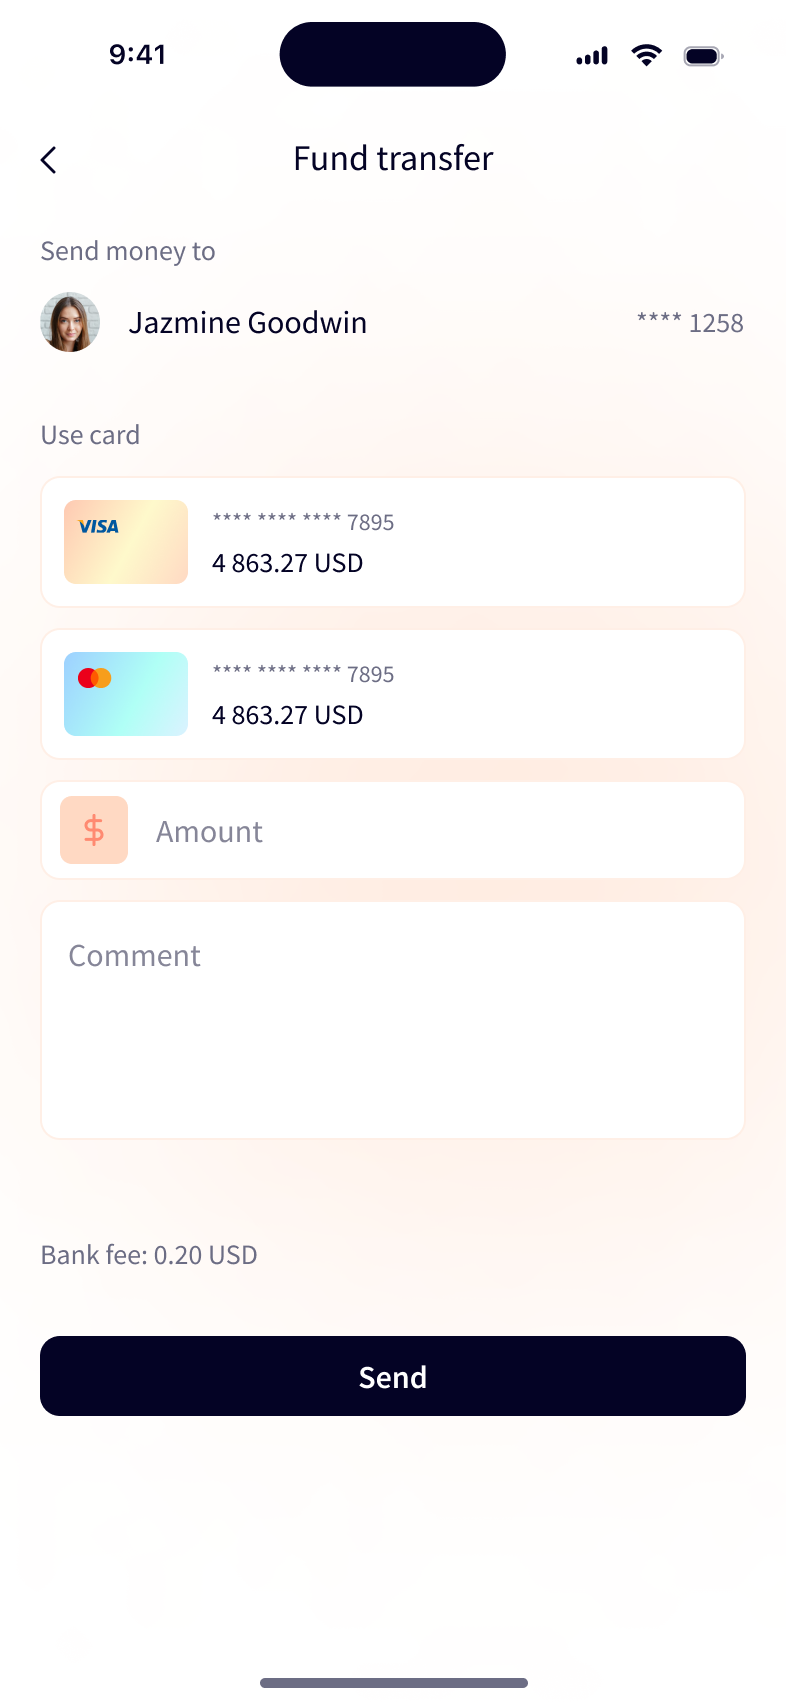The image size is (786, 1704).
Task: Tap the dollar sign icon
Action: [x=94, y=830]
